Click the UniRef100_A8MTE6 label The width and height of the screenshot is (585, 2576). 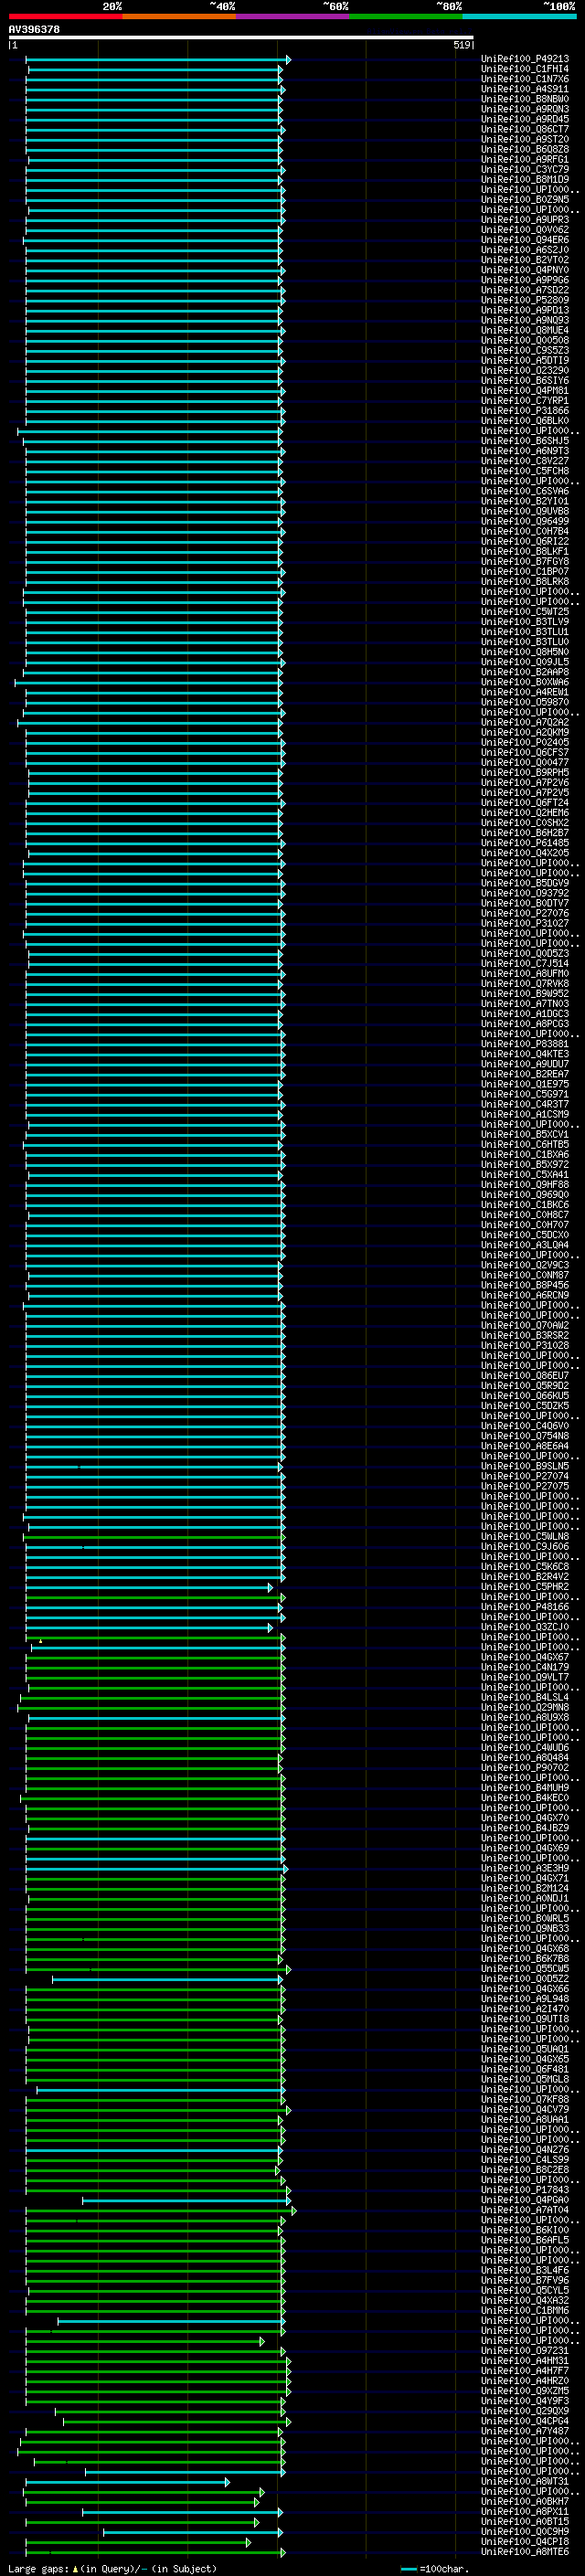coord(525,2551)
